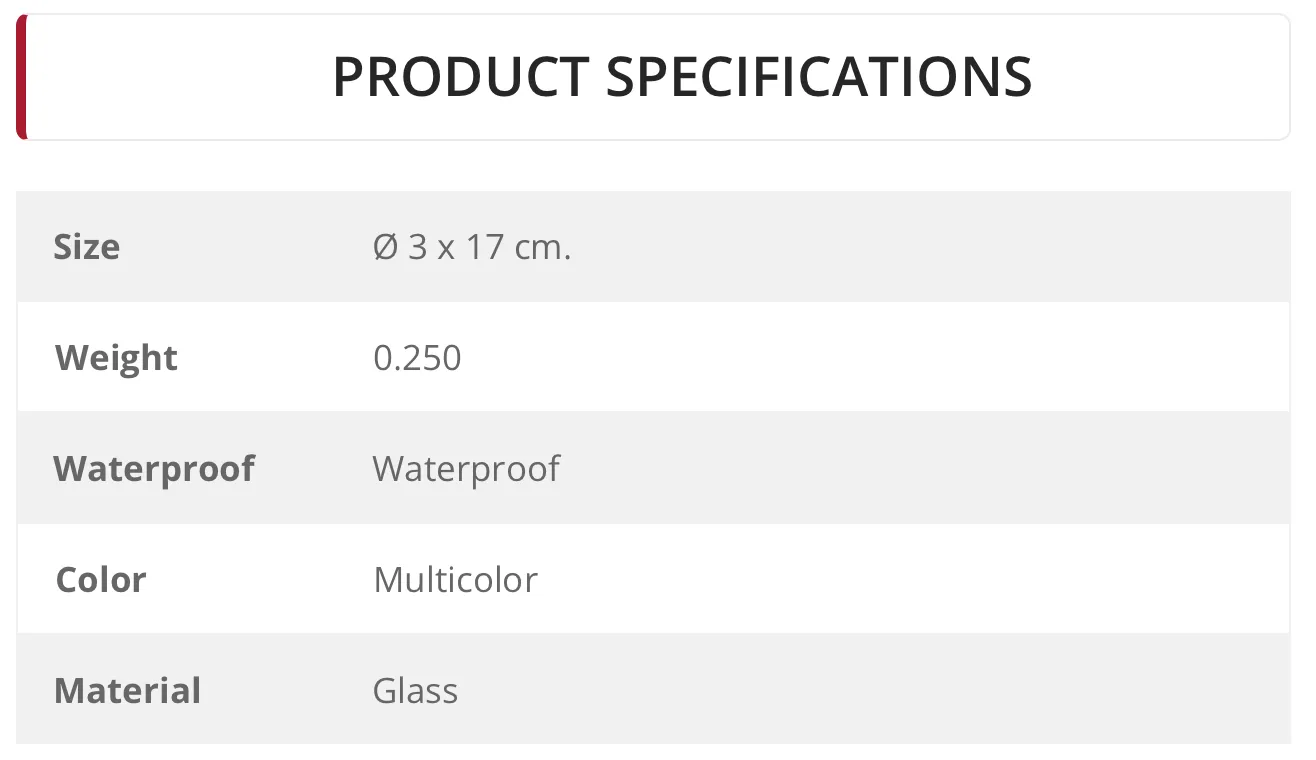This screenshot has width=1316, height=760.
Task: Click the Ø 3 x 17 cm. value
Action: coord(472,247)
